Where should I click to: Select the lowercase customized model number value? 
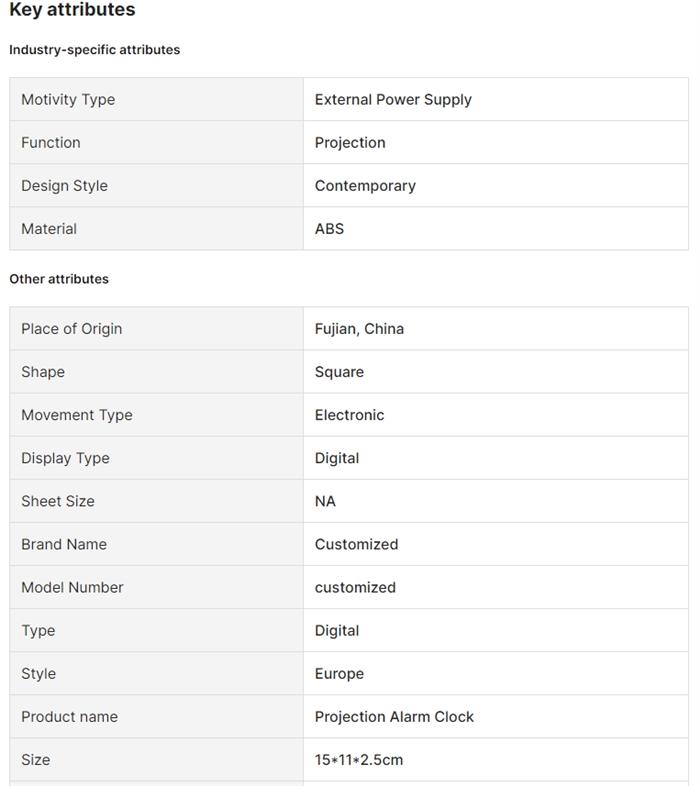tap(355, 587)
